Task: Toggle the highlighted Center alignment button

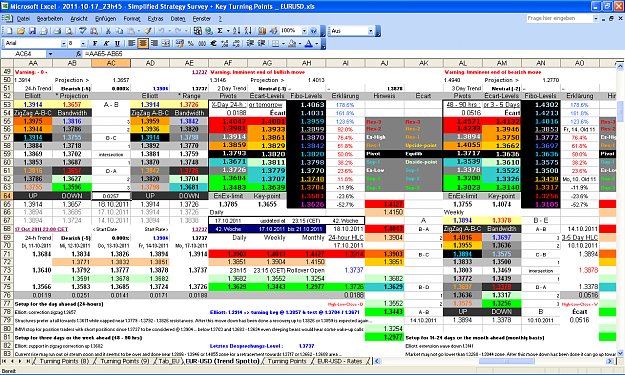Action: [143, 43]
